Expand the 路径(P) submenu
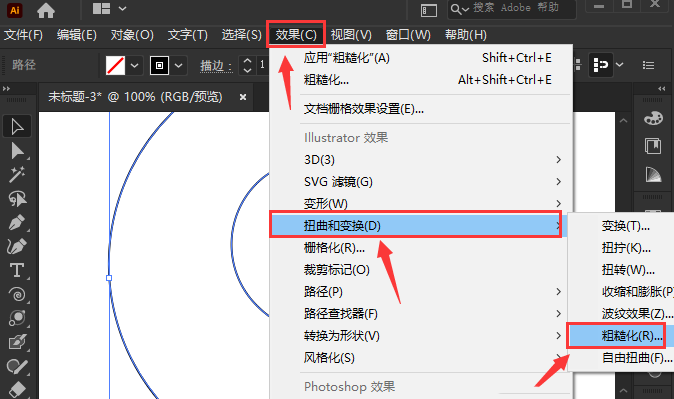This screenshot has height=399, width=674. click(x=421, y=292)
